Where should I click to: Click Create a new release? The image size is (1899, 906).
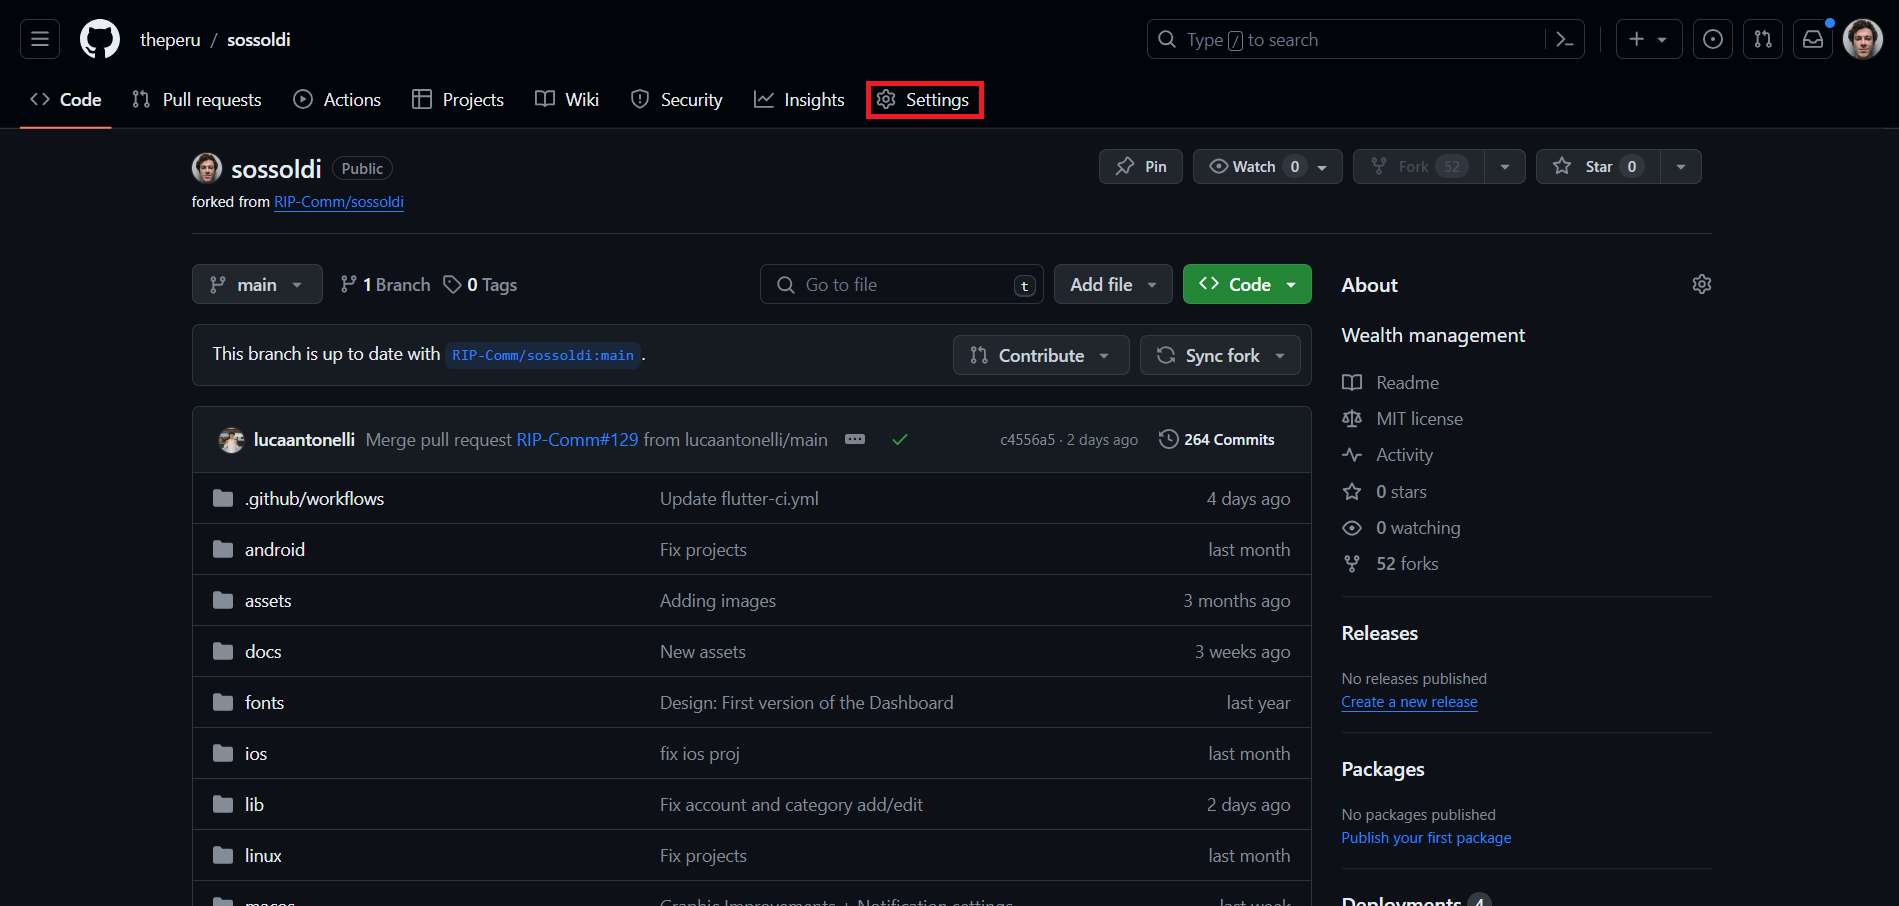pyautogui.click(x=1409, y=702)
